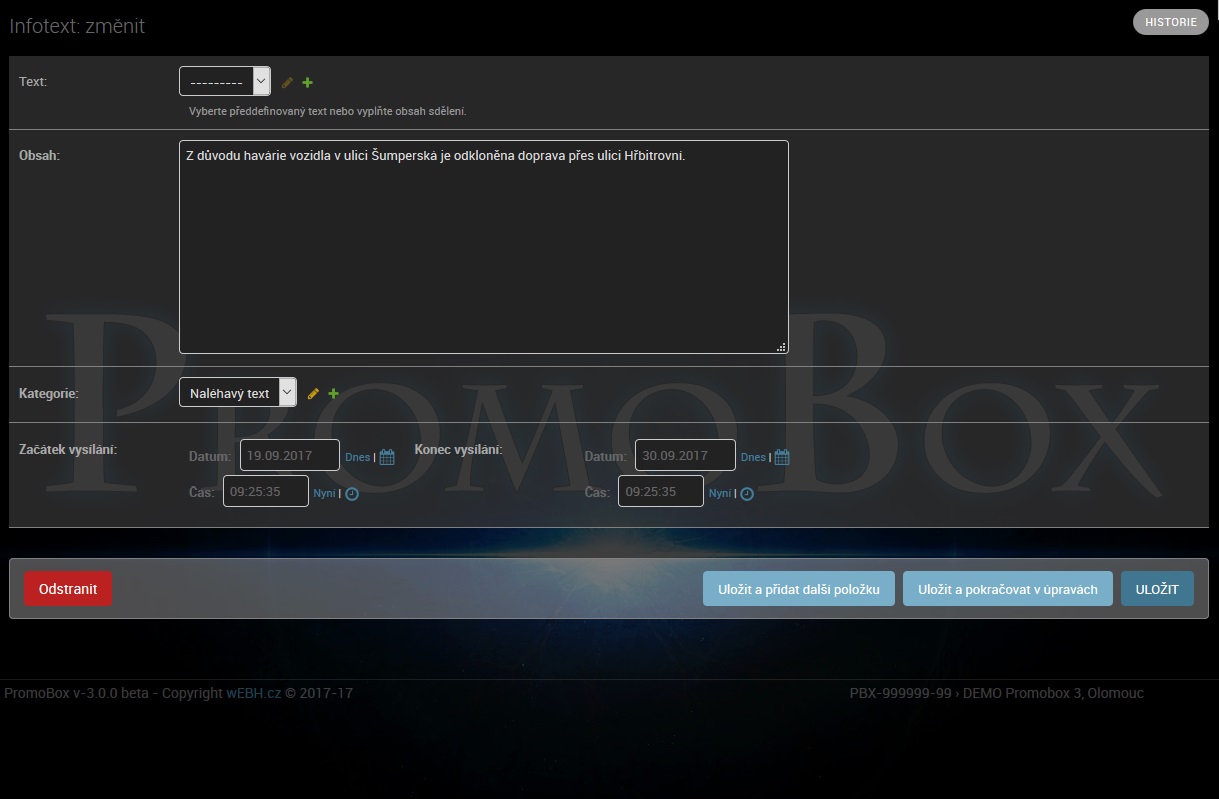
Task: Click Dnes link for start date
Action: pyautogui.click(x=357, y=457)
